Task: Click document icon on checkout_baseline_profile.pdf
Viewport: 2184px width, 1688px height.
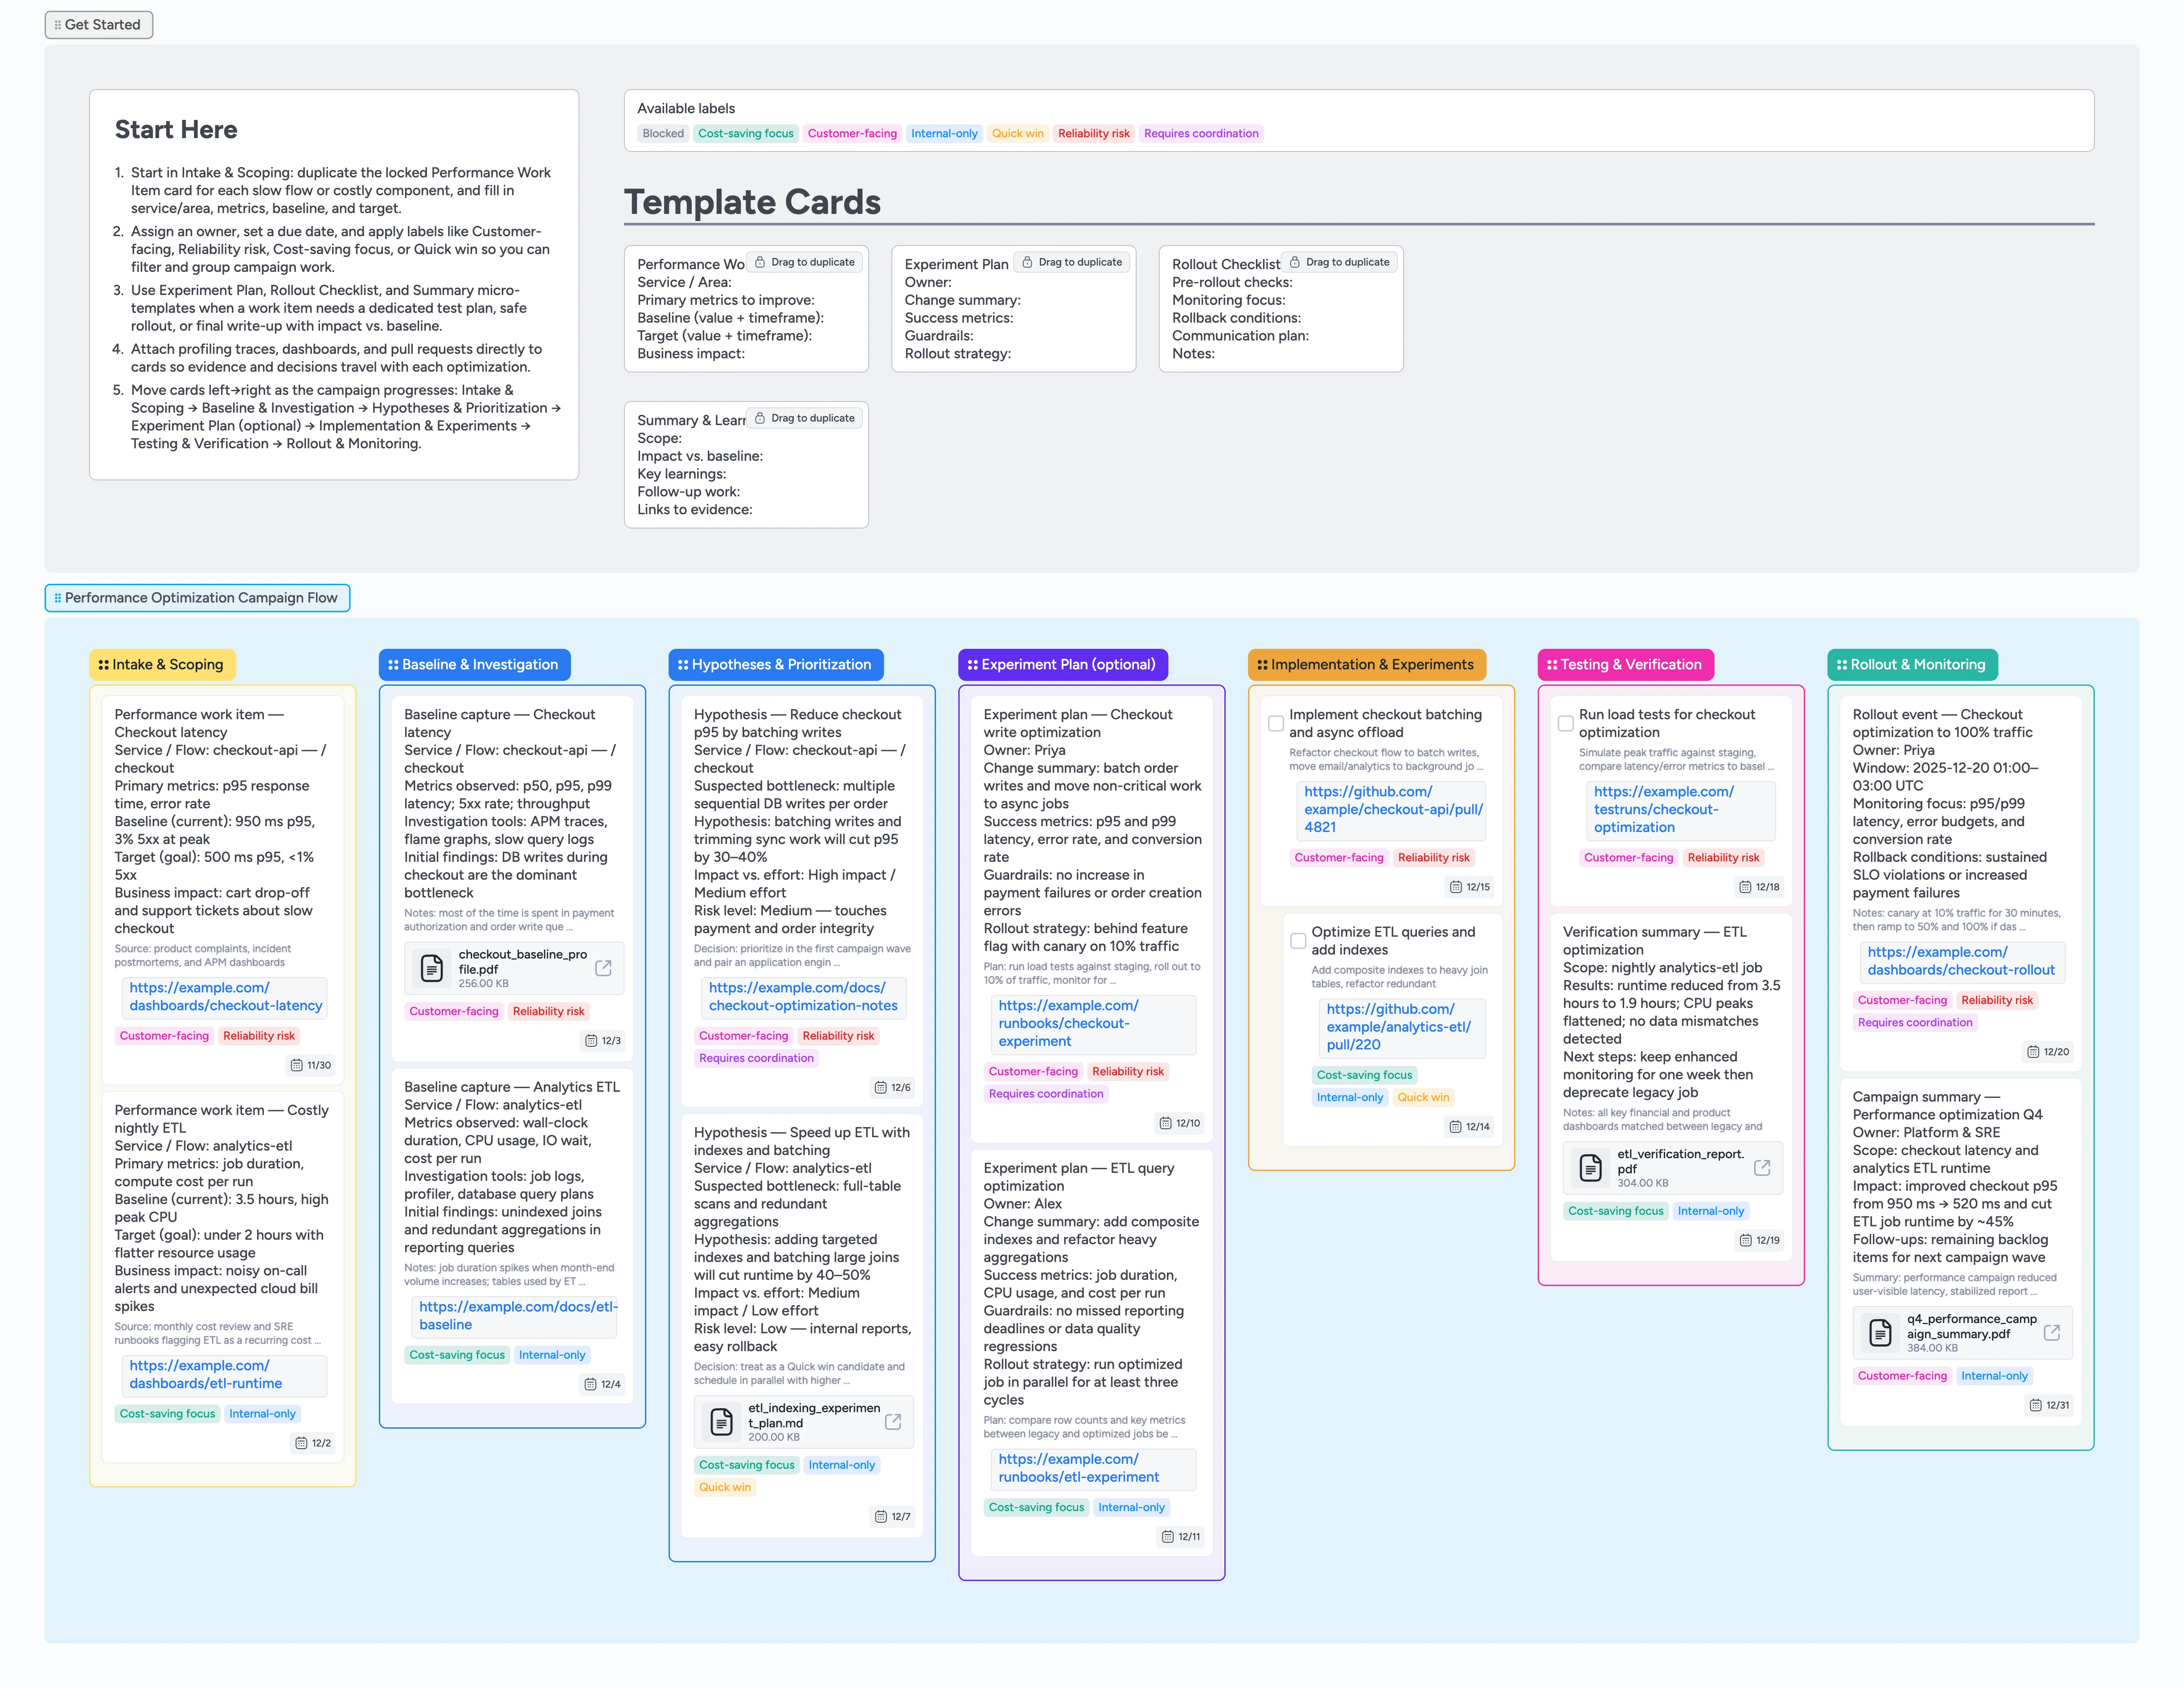Action: point(432,967)
